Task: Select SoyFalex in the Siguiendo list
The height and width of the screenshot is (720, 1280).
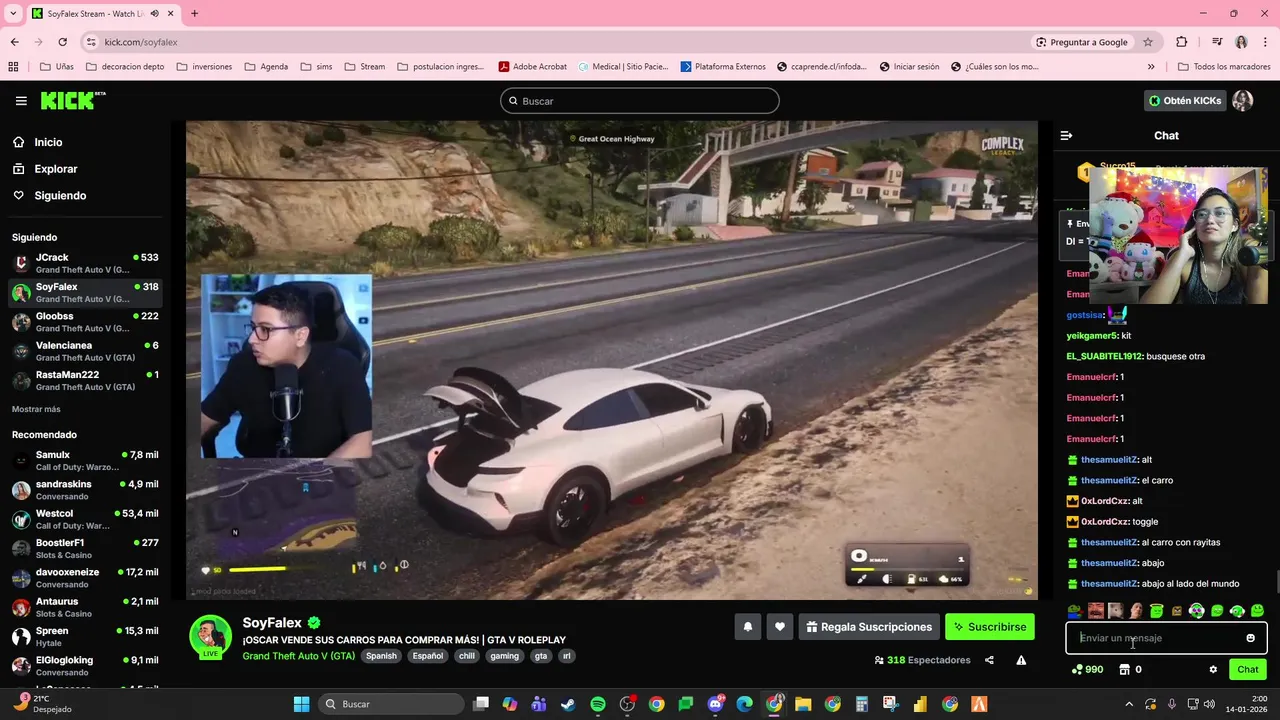Action: tap(85, 293)
